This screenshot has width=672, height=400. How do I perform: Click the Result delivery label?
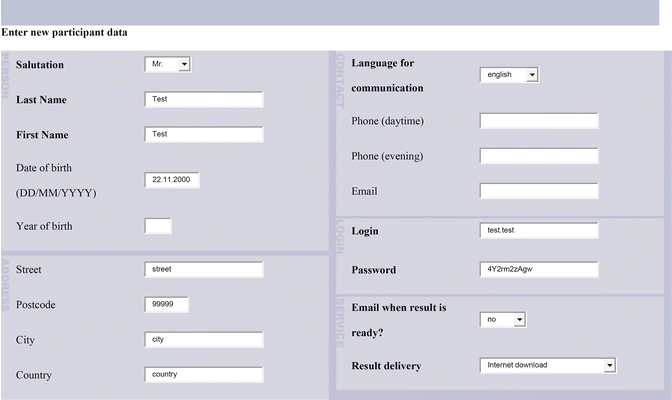(x=386, y=366)
